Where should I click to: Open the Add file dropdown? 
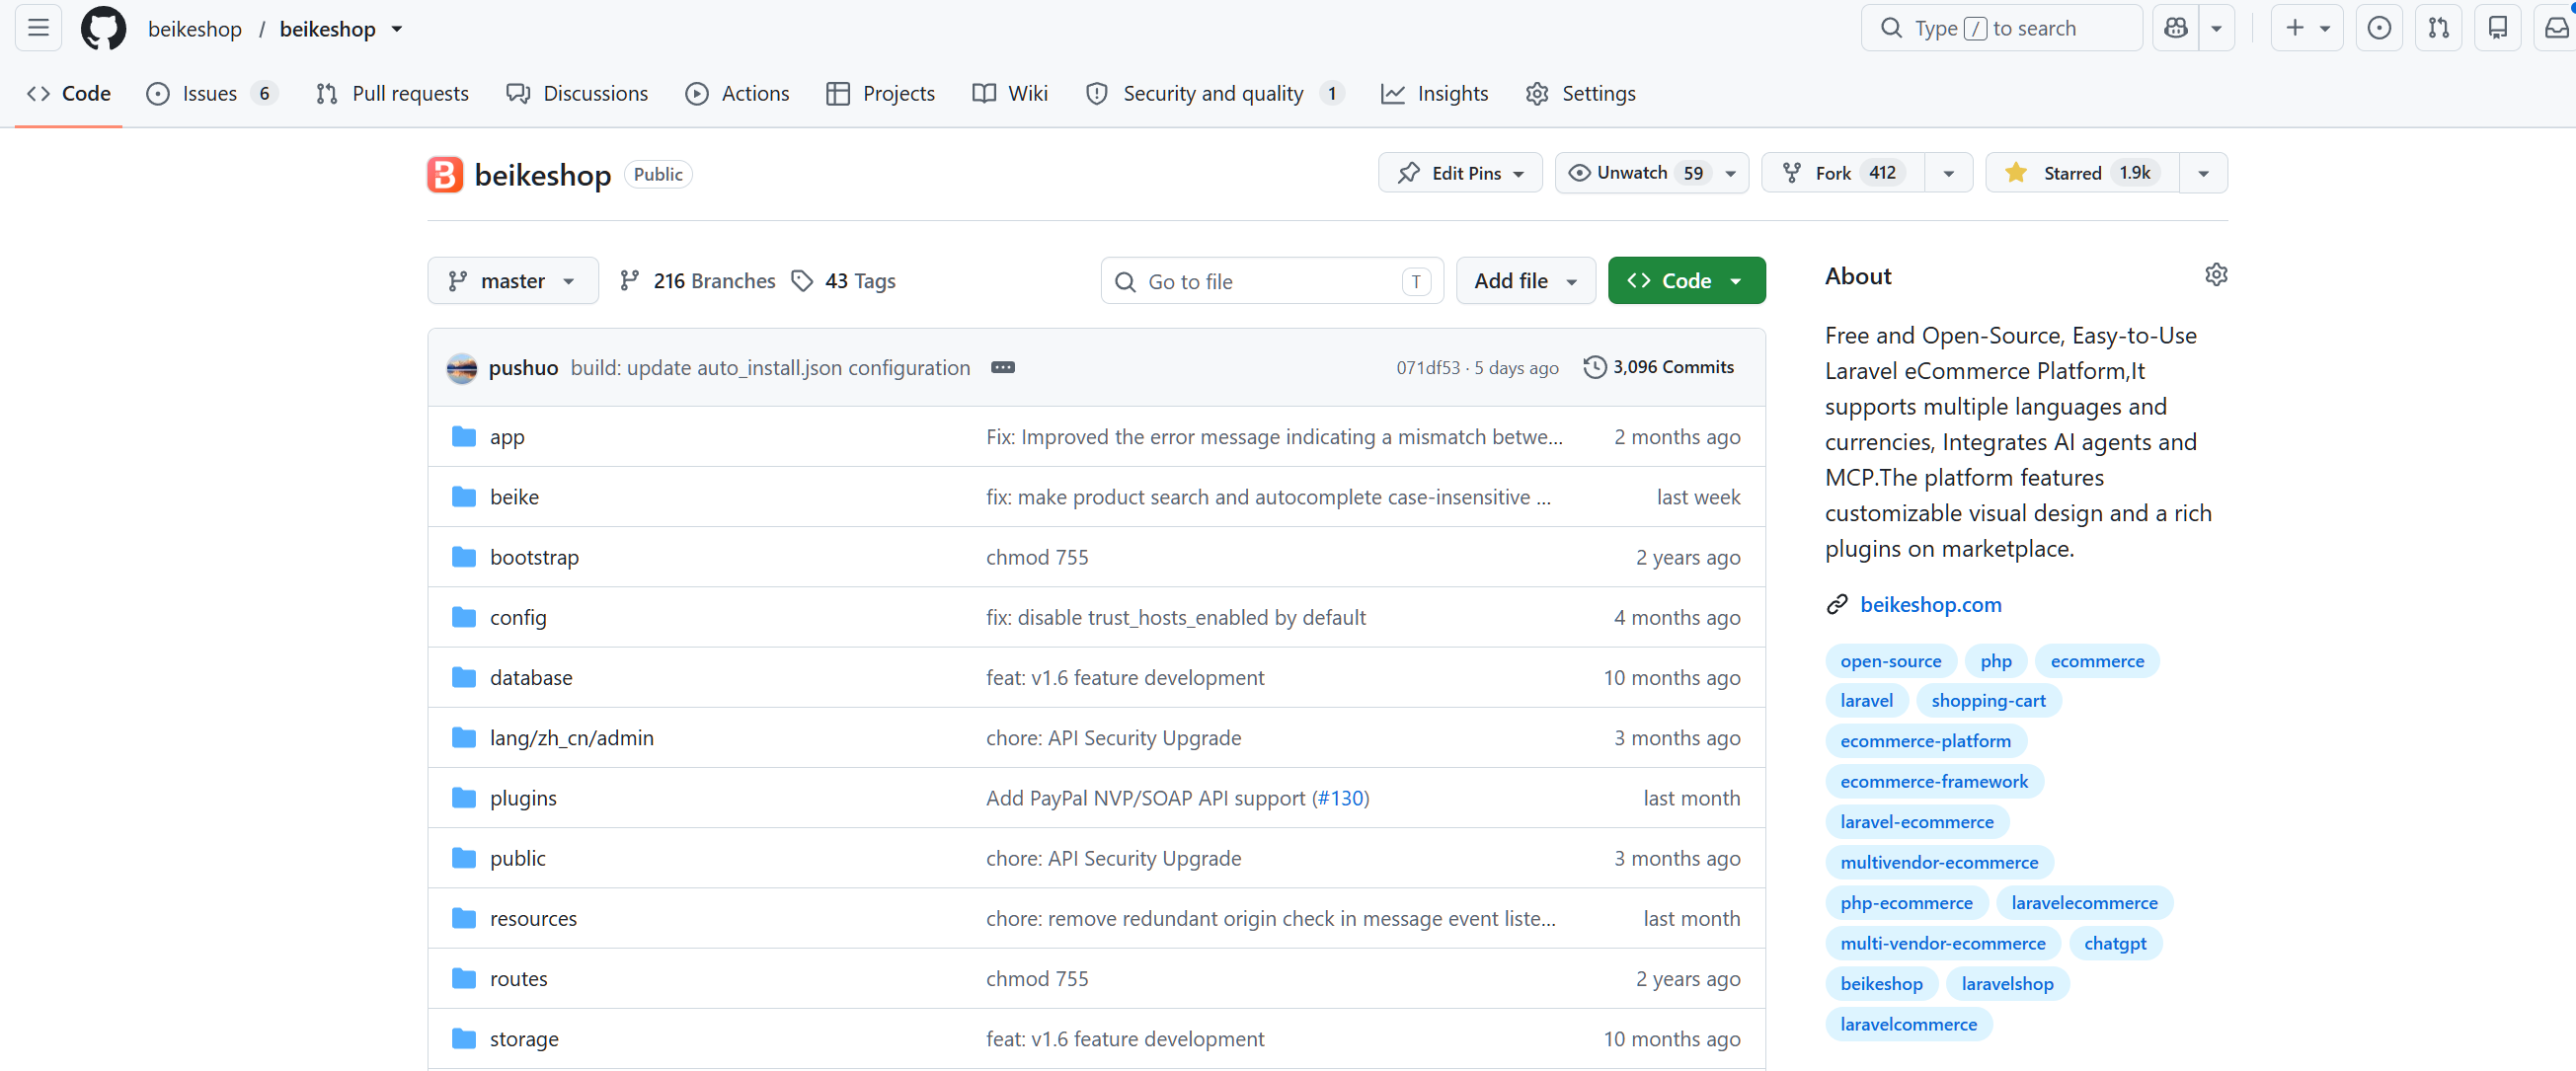pyautogui.click(x=1525, y=281)
